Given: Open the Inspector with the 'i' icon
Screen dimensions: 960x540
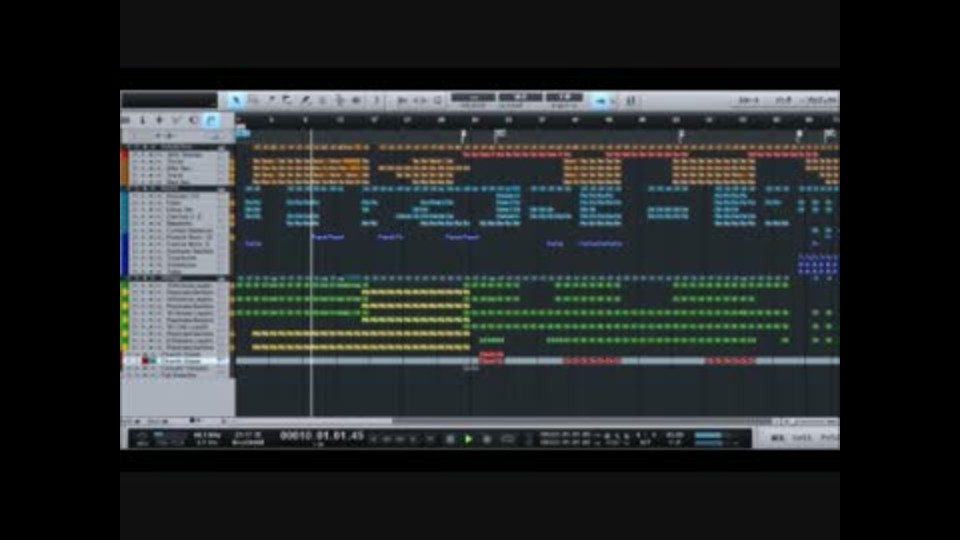Looking at the screenshot, I should (142, 120).
